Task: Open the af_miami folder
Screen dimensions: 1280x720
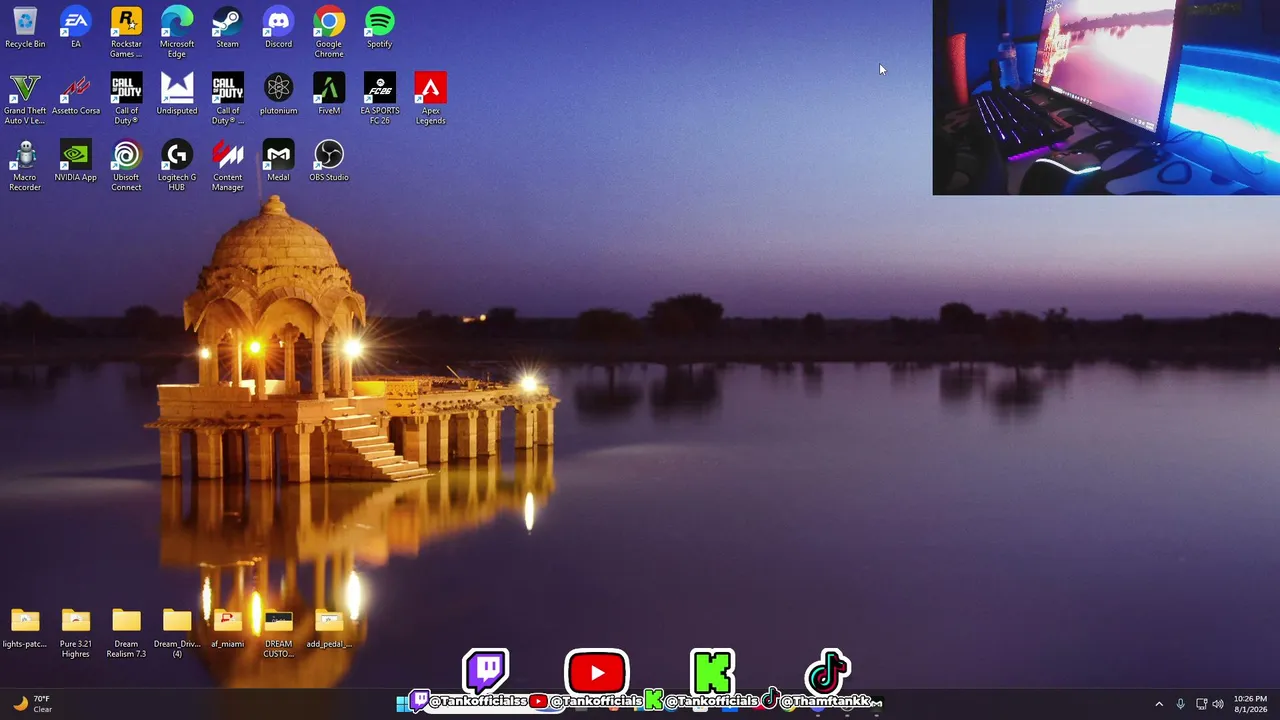Action: pos(227,628)
